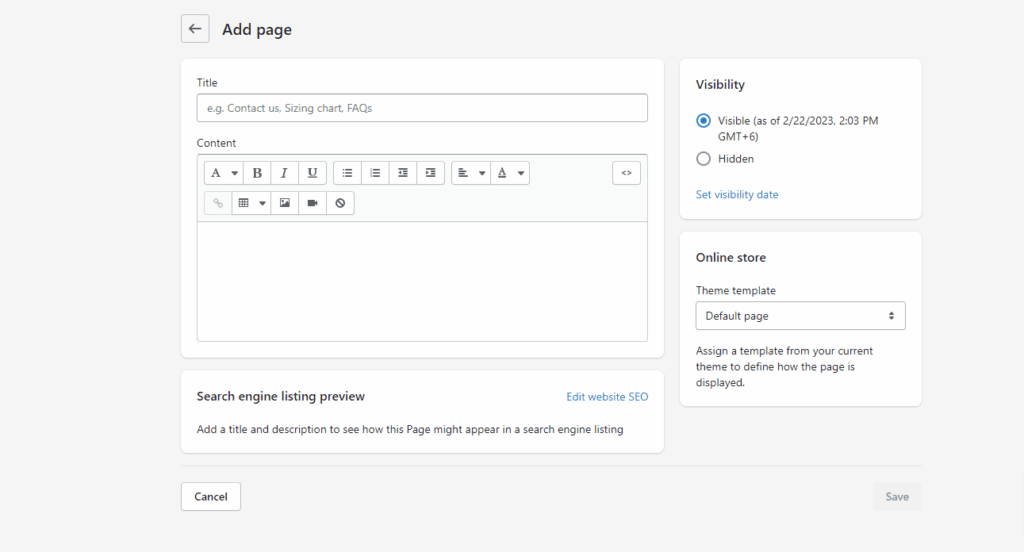
Task: Open the text color picker
Action: pos(510,173)
